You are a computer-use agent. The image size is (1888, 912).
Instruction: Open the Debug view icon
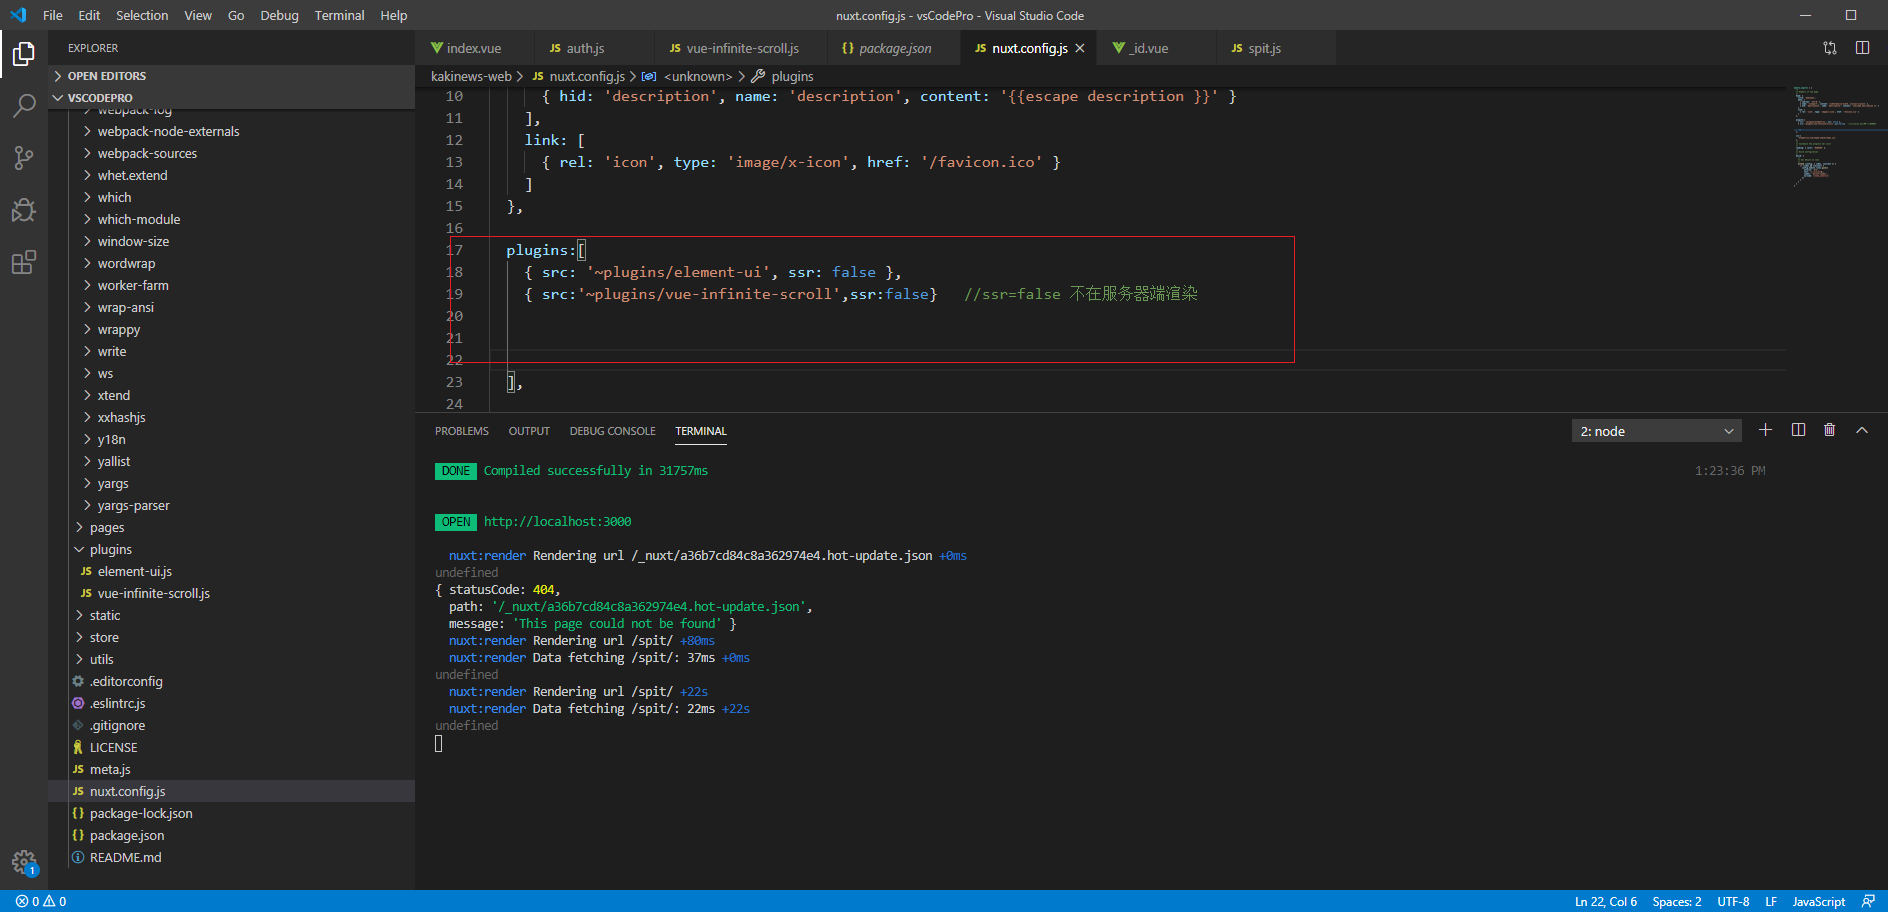(24, 210)
